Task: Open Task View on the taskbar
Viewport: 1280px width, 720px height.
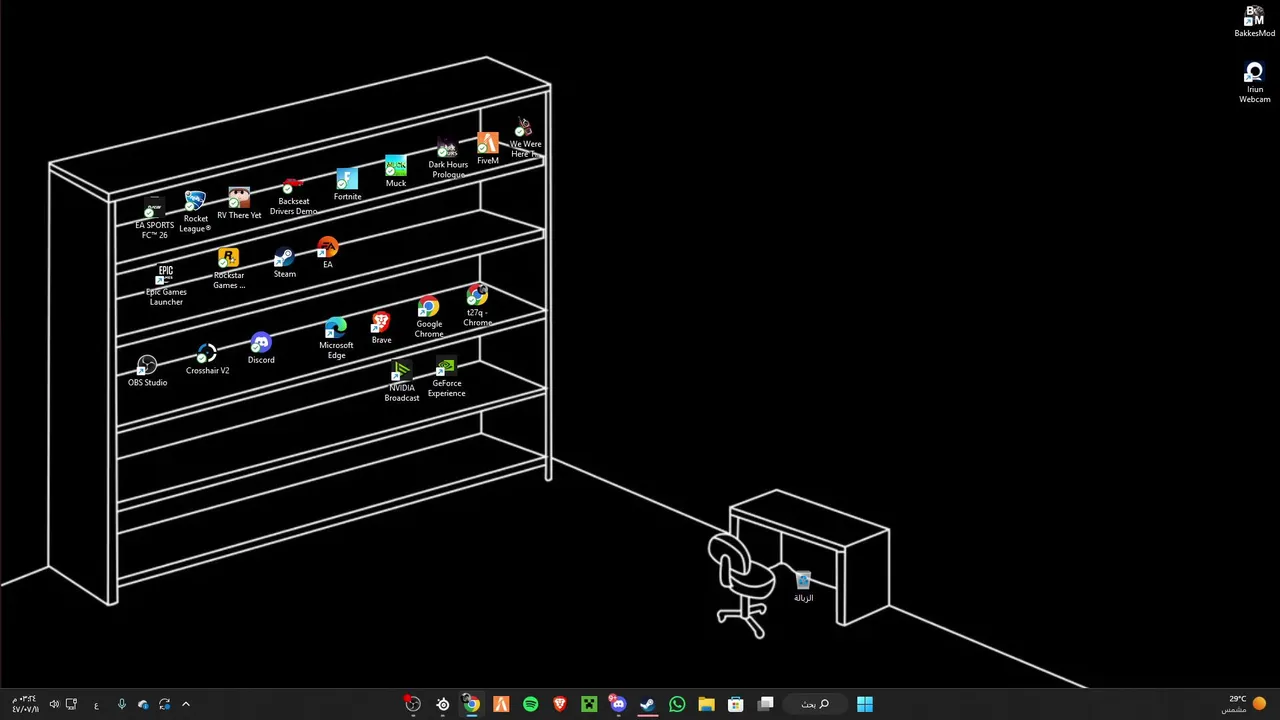Action: tap(766, 704)
